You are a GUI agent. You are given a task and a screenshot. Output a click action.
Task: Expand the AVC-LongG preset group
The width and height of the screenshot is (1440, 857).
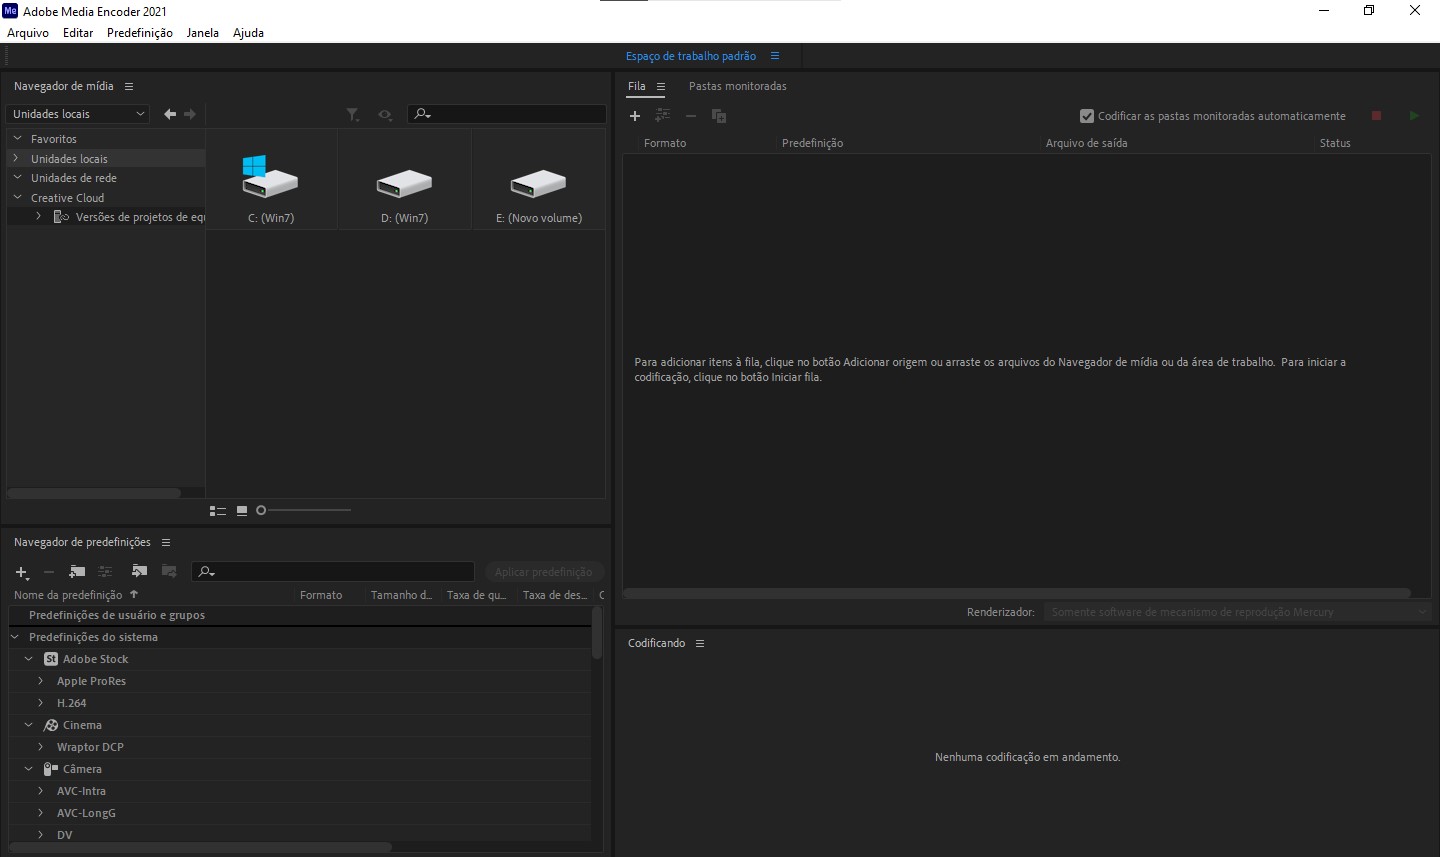point(41,813)
